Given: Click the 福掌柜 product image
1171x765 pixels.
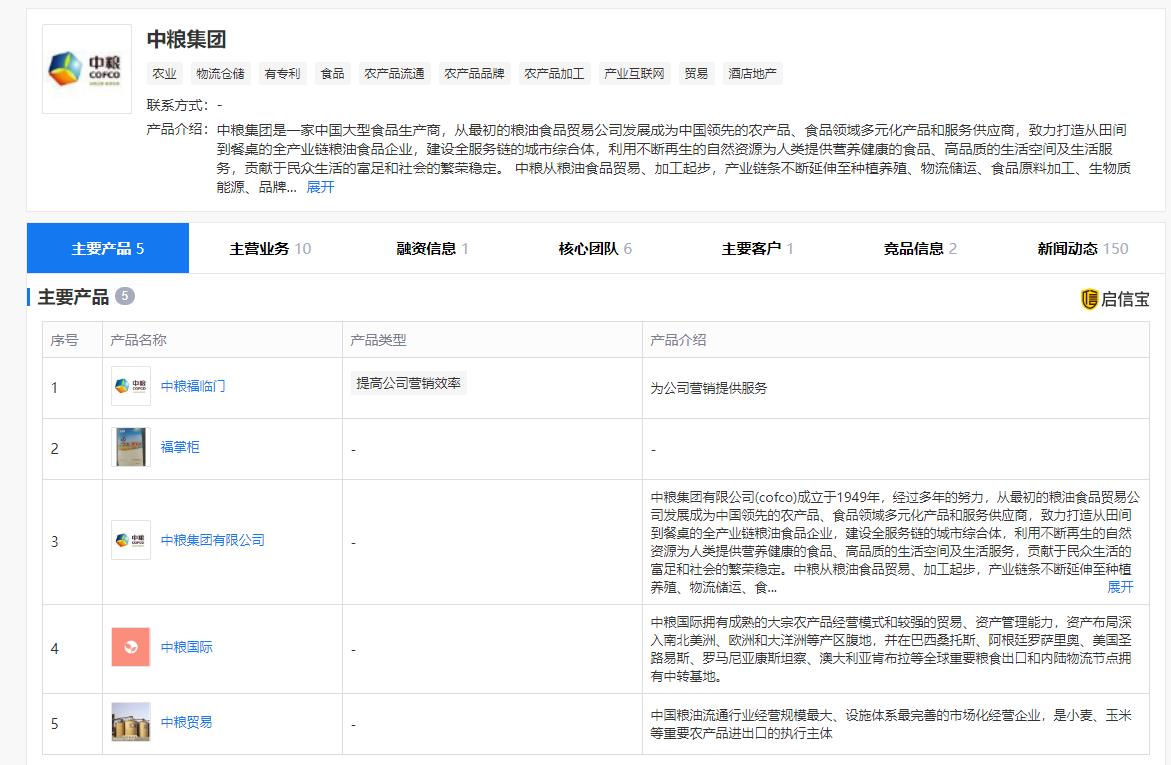Looking at the screenshot, I should coord(131,447).
